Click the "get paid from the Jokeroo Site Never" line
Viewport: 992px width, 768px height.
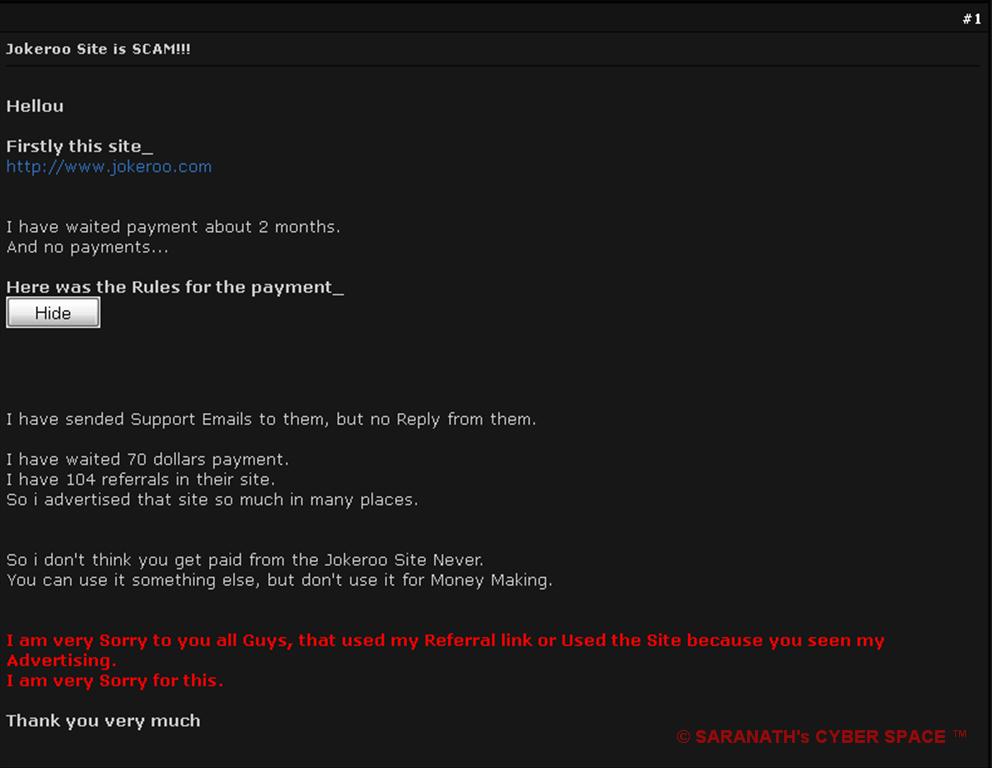245,560
